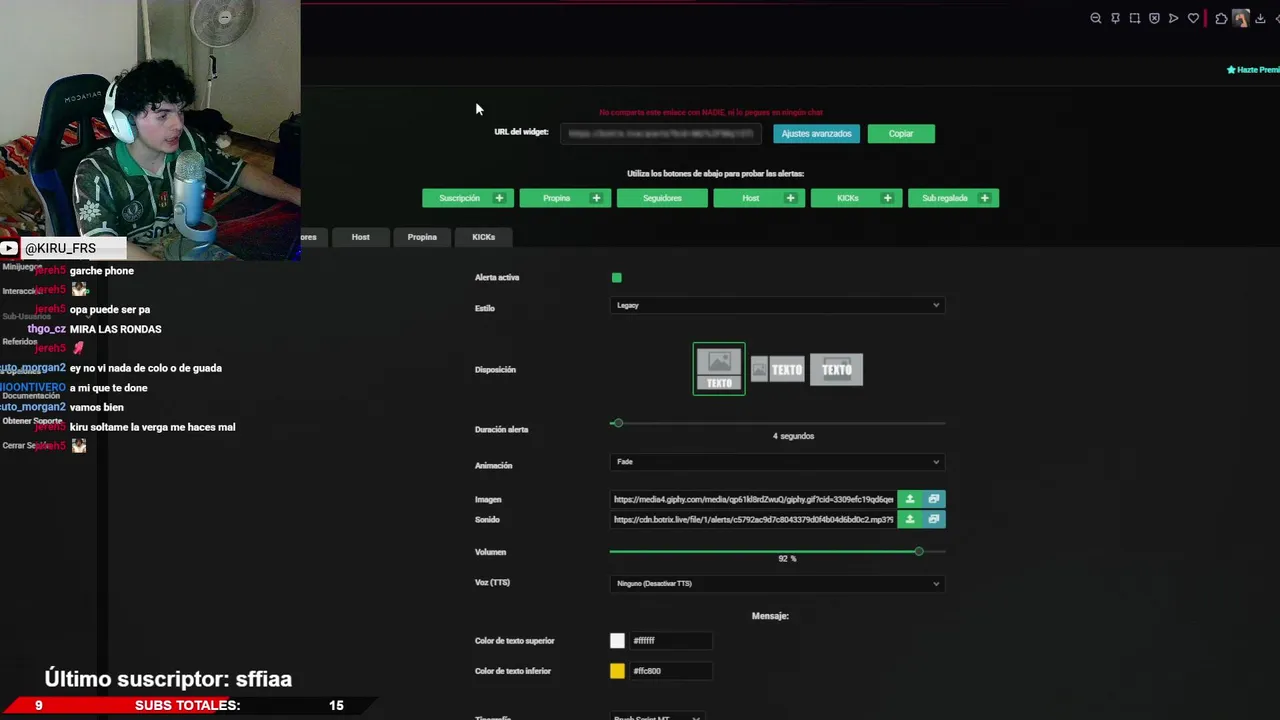Screen dimensions: 1280x720
Task: Click the upload icon for Imagen field
Action: tap(909, 499)
